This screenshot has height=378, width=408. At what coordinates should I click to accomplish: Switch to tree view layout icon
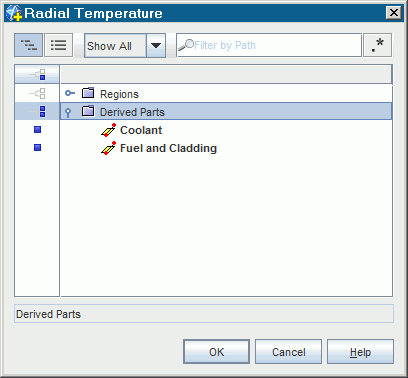pos(28,45)
